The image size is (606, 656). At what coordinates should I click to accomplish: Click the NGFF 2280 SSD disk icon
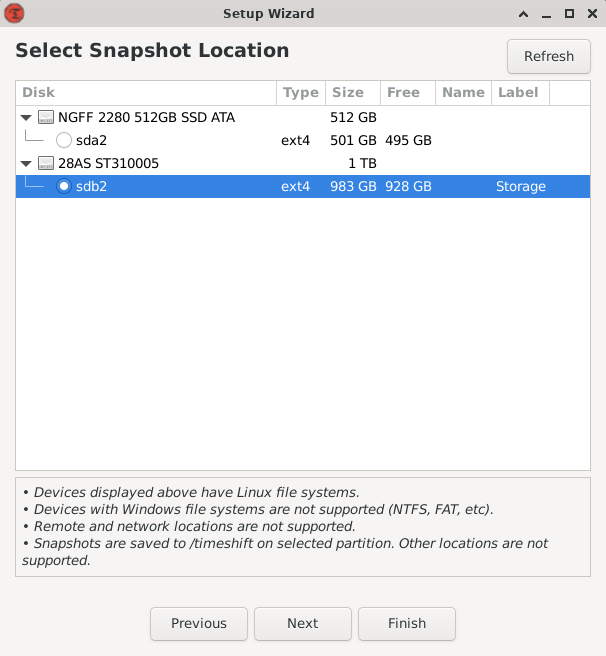click(46, 118)
